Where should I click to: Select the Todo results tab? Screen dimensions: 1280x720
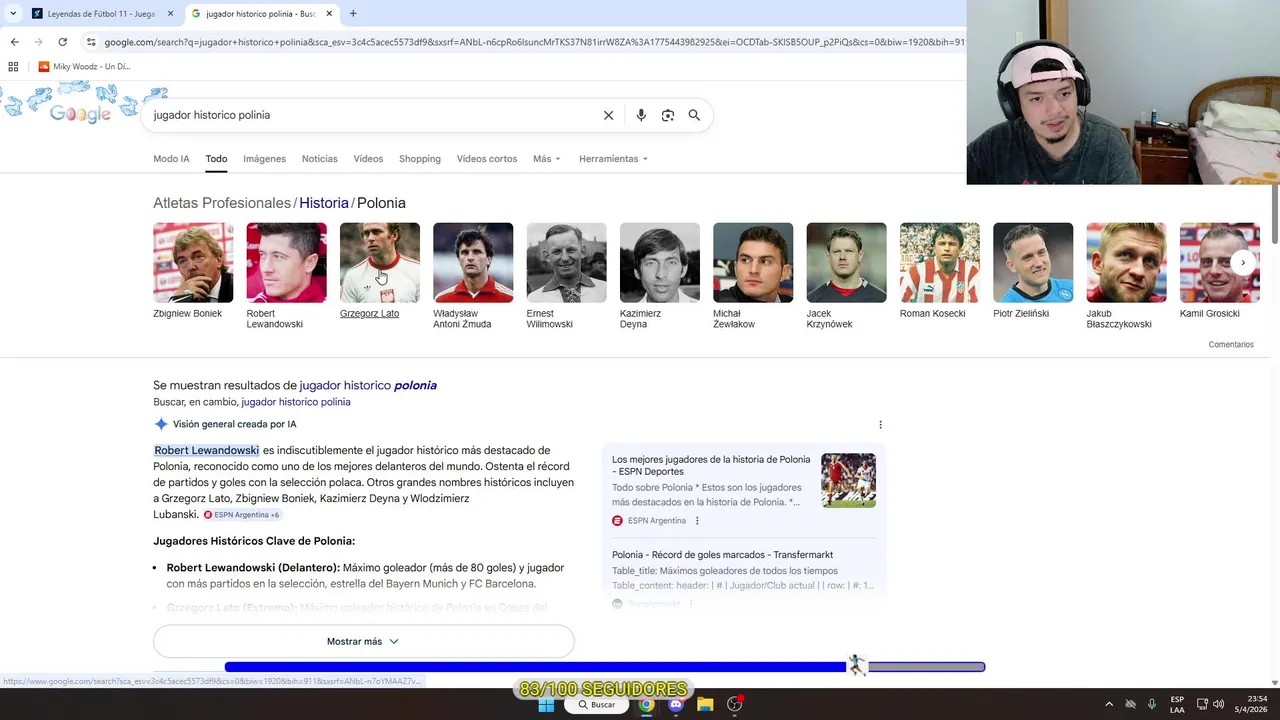216,159
